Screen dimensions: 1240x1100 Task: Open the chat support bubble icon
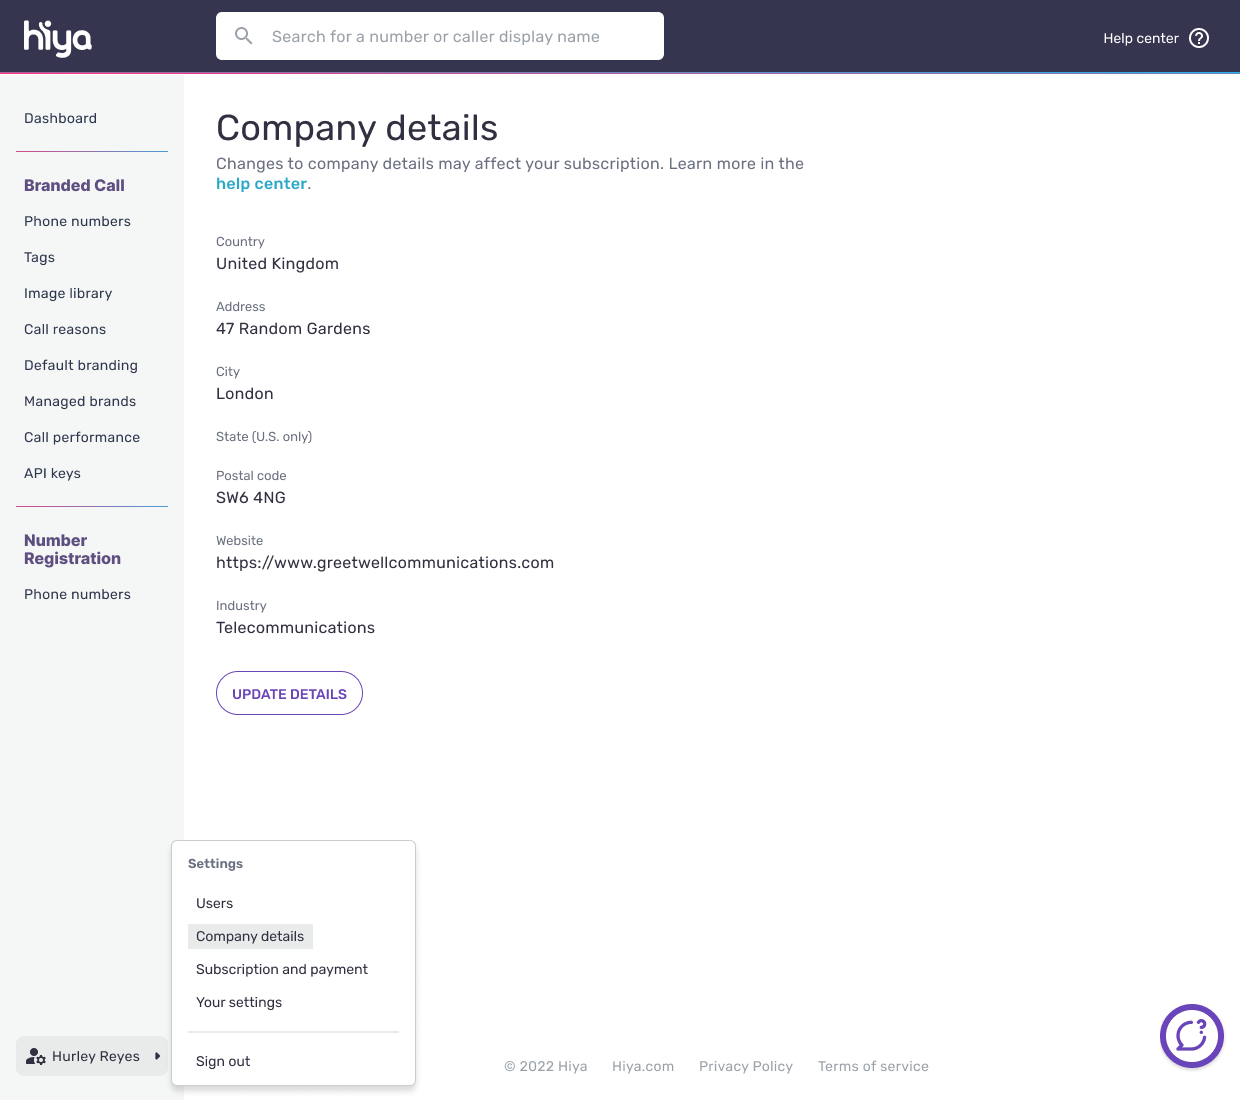pyautogui.click(x=1191, y=1036)
